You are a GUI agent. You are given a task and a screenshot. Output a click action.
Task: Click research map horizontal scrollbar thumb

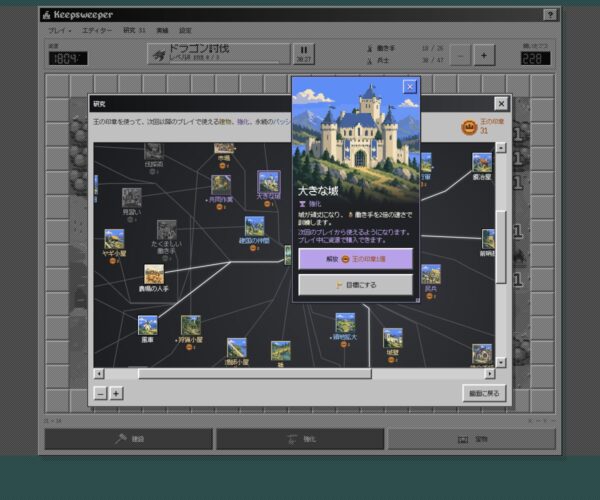click(254, 374)
